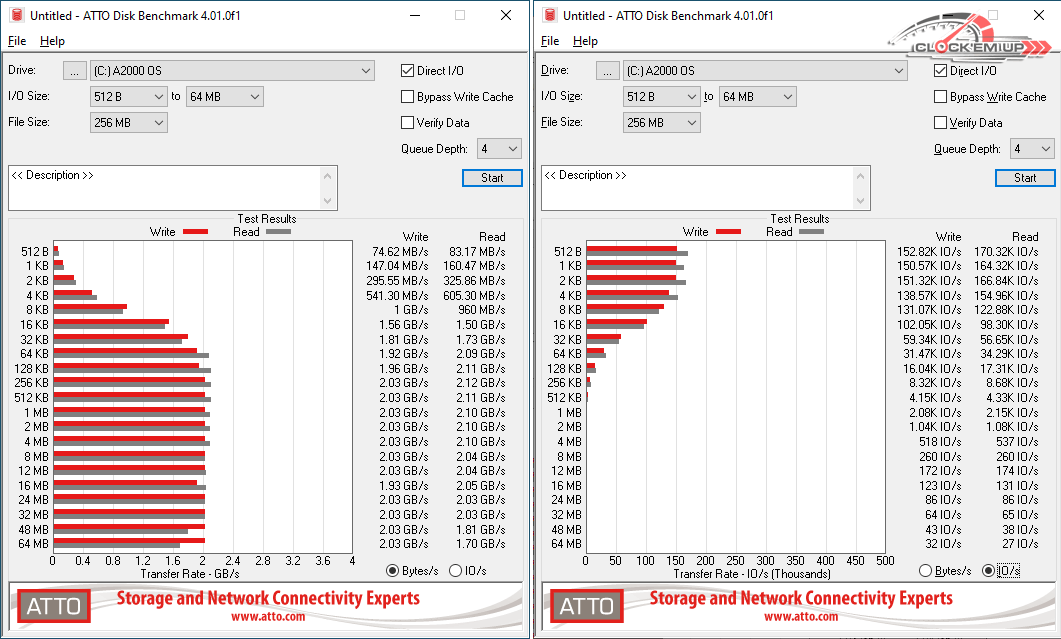Click the description scroll up arrow in left window

329,175
